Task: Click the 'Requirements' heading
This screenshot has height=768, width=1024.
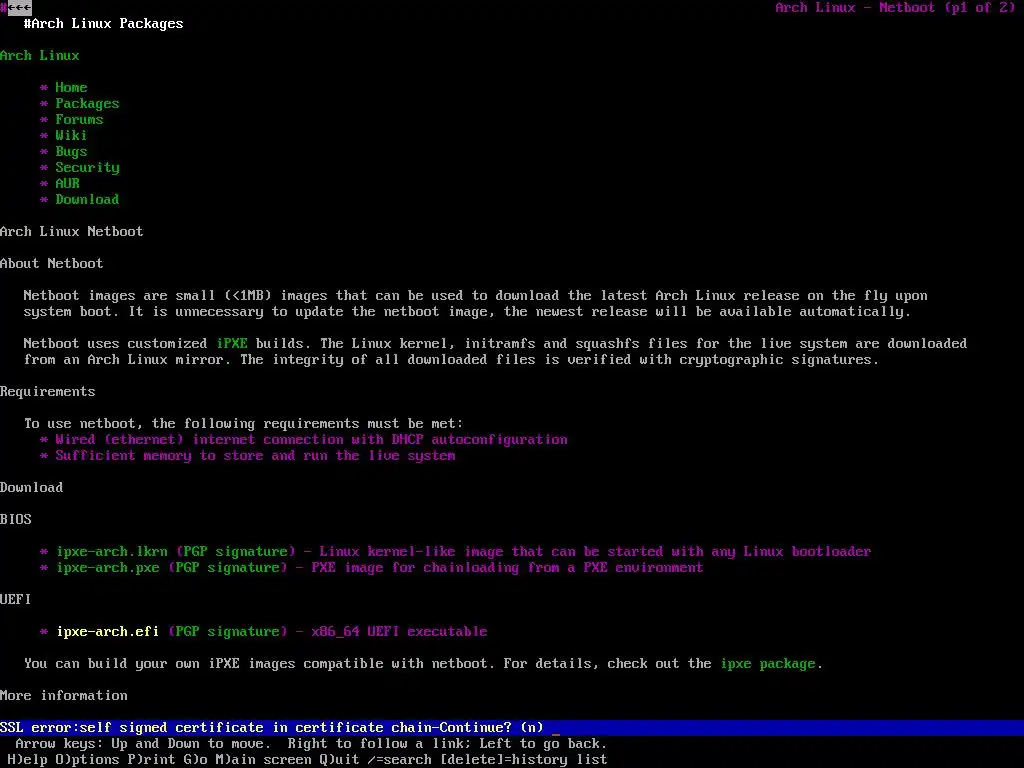Action: (48, 391)
